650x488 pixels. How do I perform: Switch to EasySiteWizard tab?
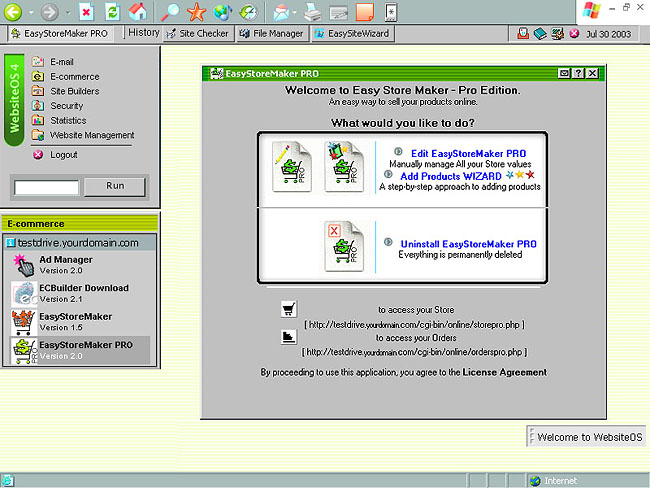[x=352, y=34]
